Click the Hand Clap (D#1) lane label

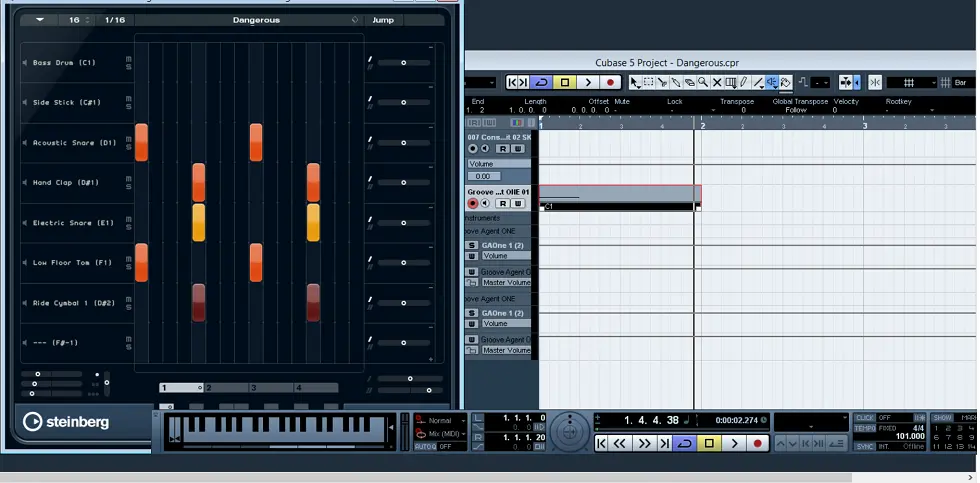(x=66, y=182)
